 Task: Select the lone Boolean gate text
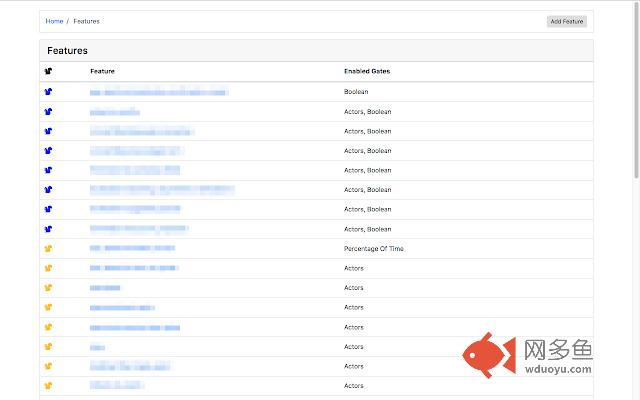(x=356, y=92)
